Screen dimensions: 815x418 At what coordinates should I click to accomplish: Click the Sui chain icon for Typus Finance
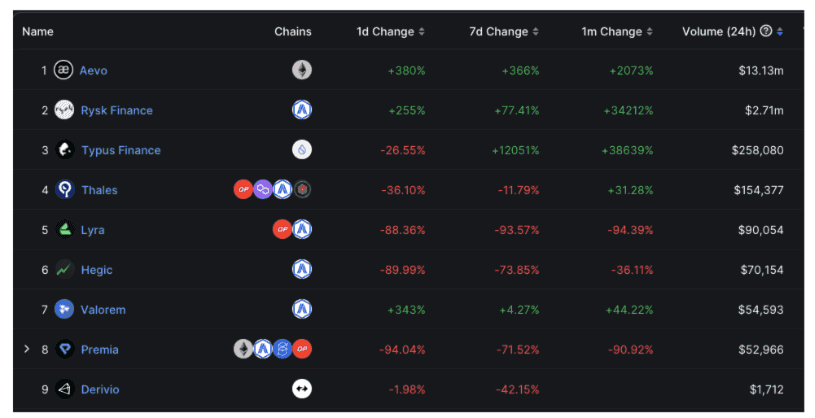click(x=301, y=150)
